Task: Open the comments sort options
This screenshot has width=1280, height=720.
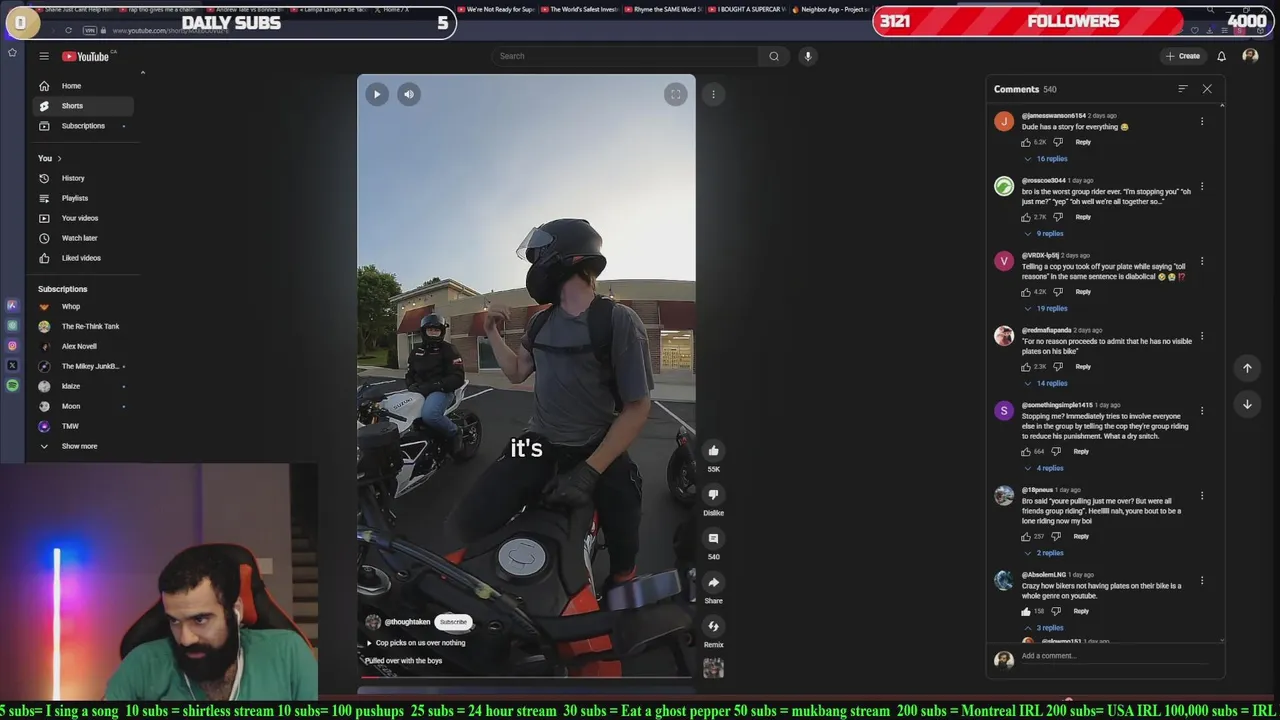Action: (1183, 89)
